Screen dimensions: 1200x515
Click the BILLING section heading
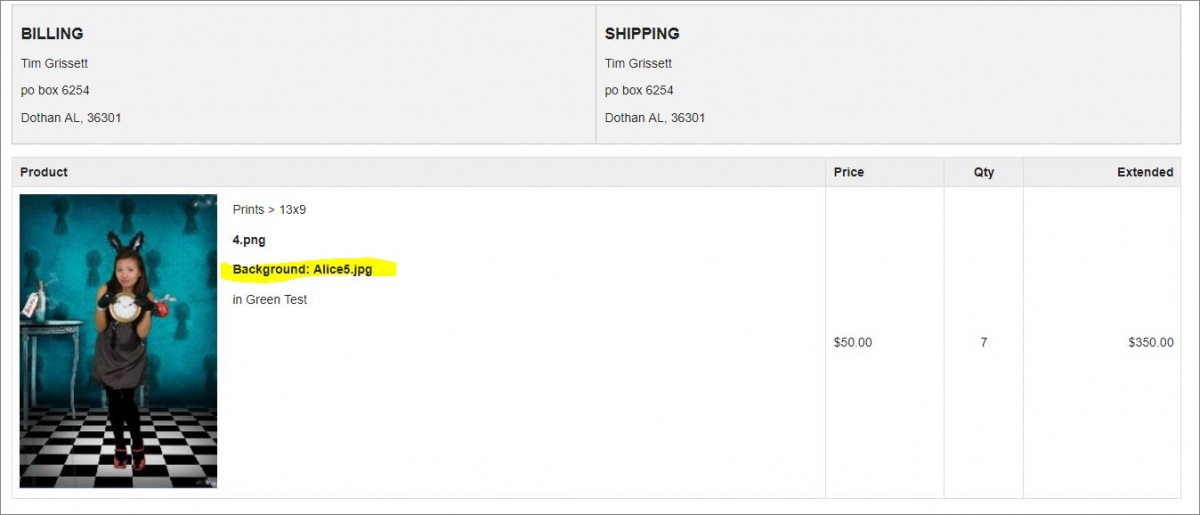(x=52, y=34)
